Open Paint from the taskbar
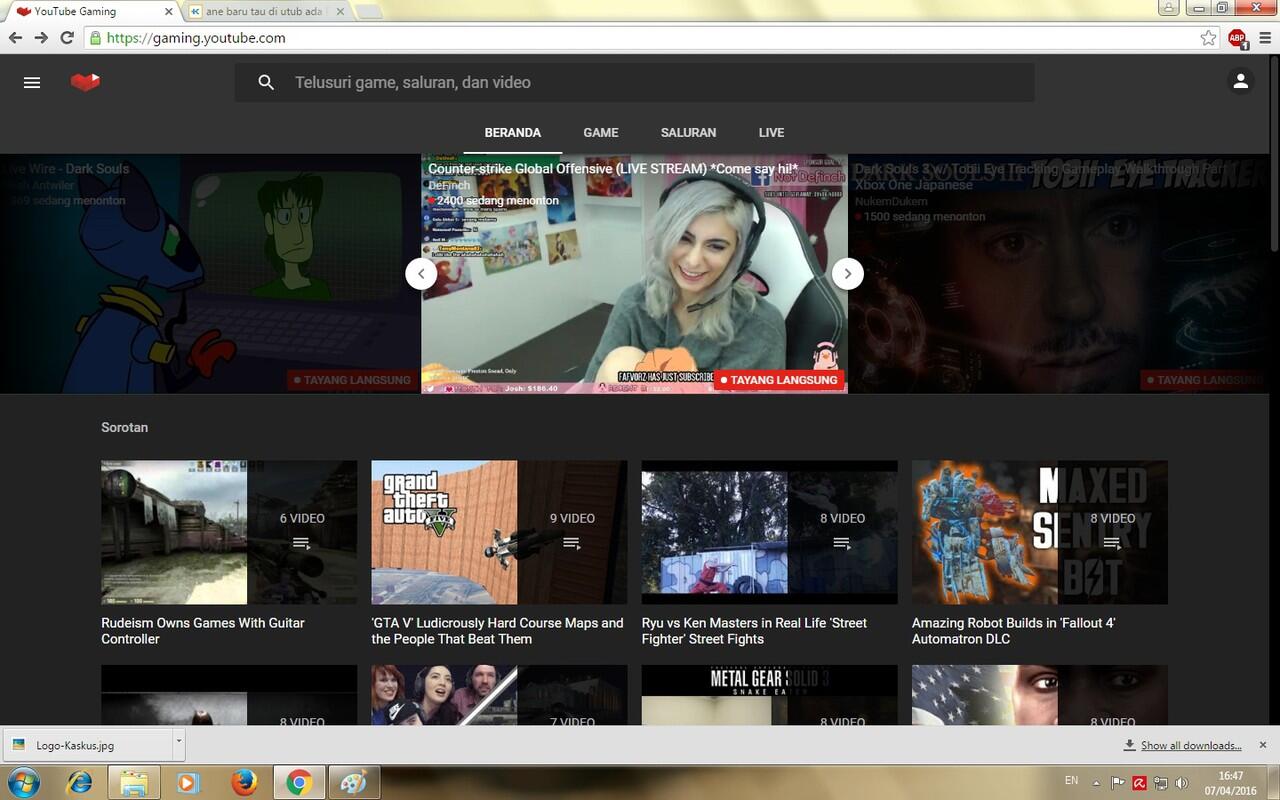The image size is (1280, 800). tap(353, 782)
